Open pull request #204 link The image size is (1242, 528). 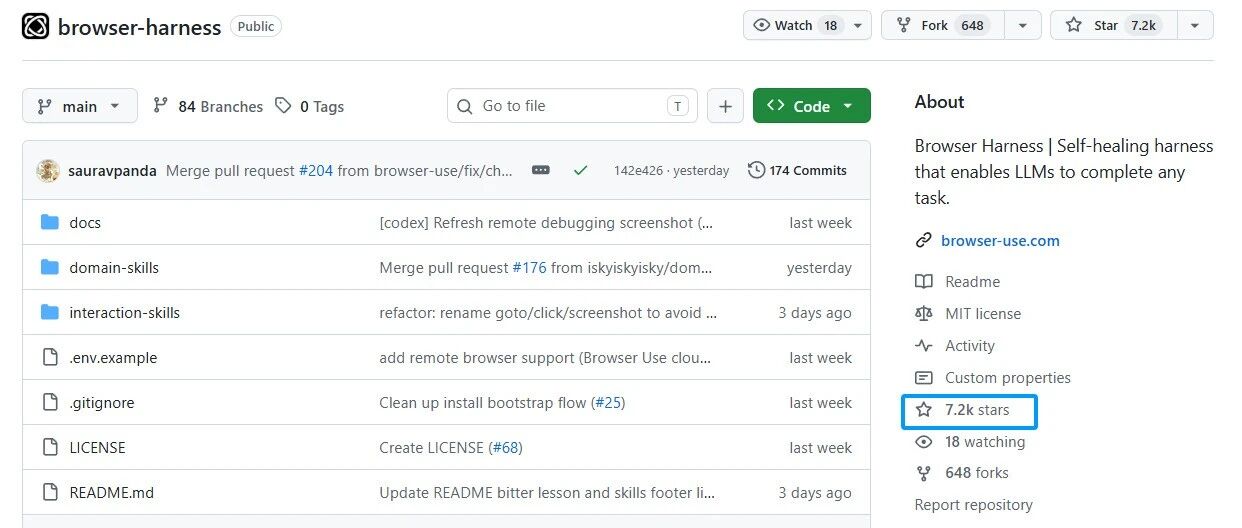316,170
